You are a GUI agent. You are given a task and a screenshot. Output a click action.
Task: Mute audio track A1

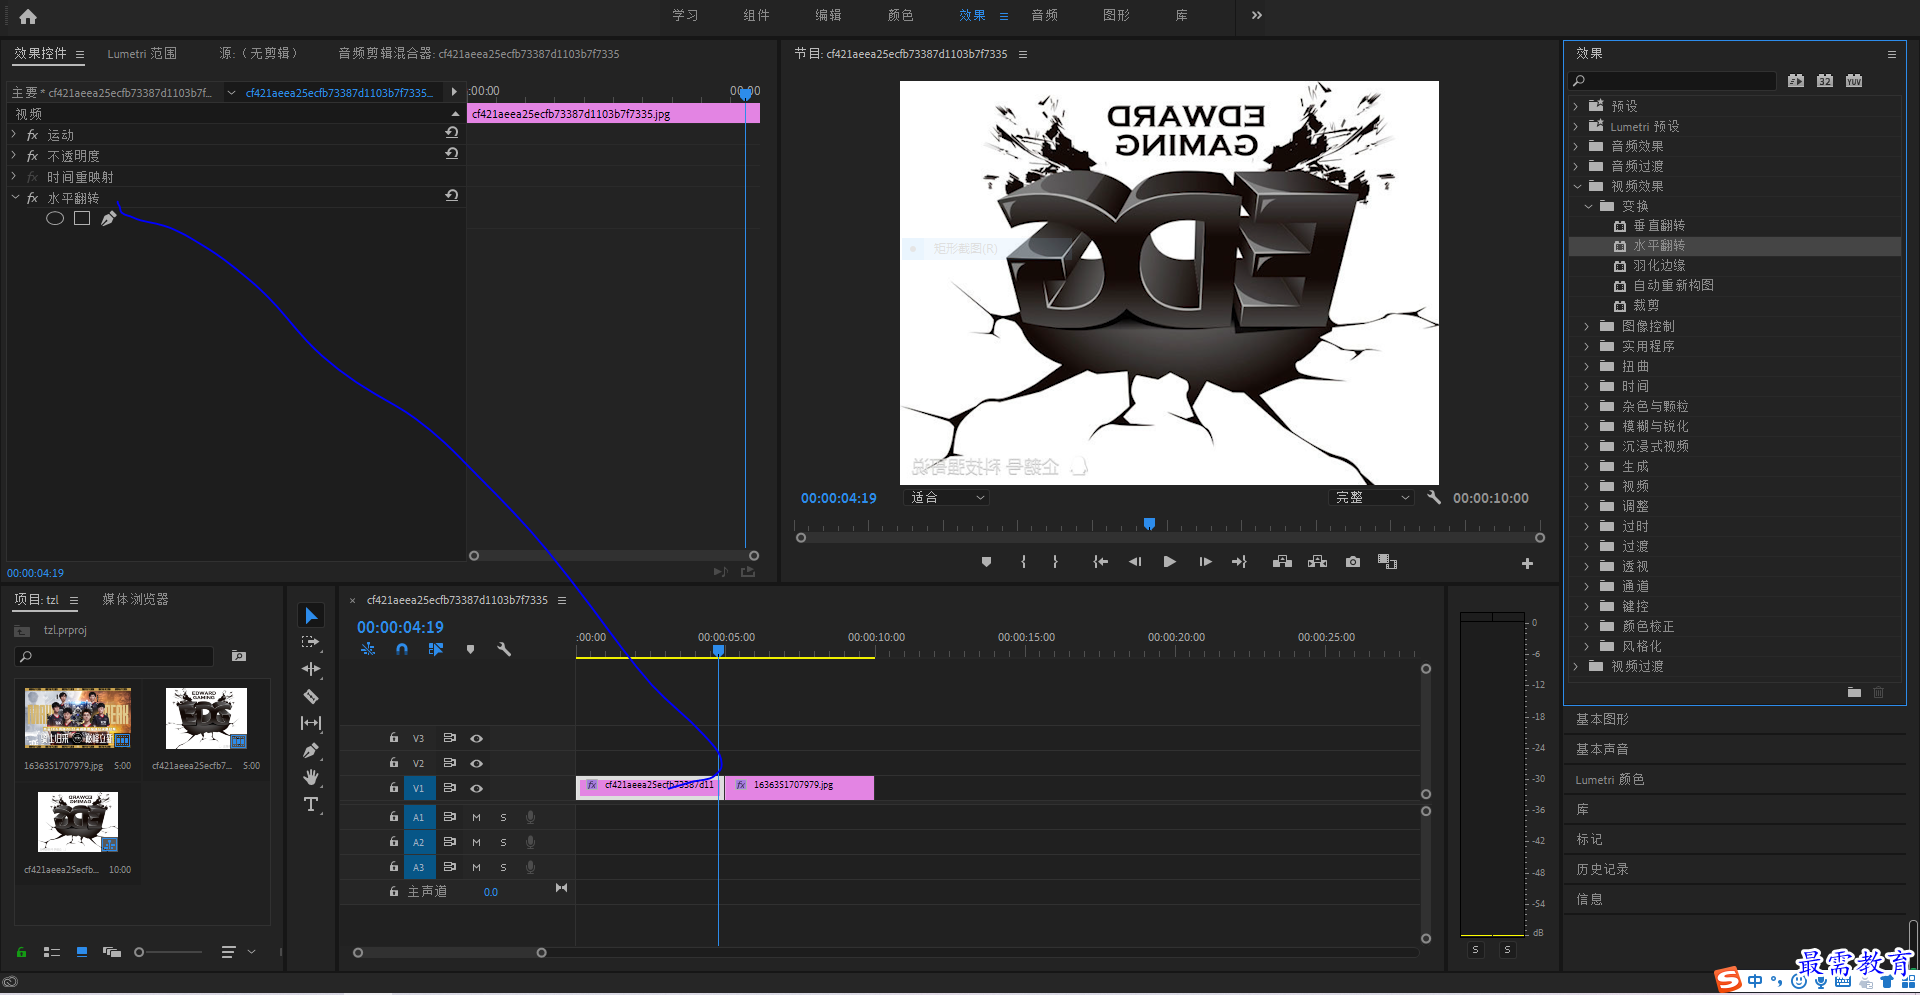click(x=476, y=817)
